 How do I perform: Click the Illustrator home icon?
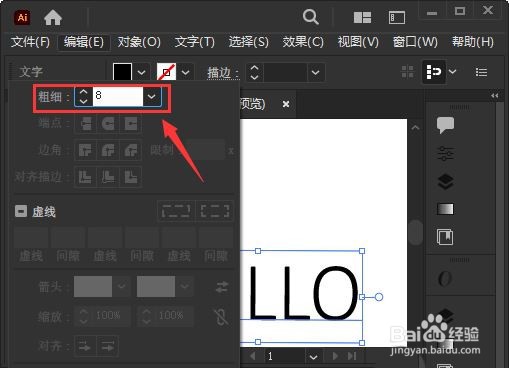[53, 17]
